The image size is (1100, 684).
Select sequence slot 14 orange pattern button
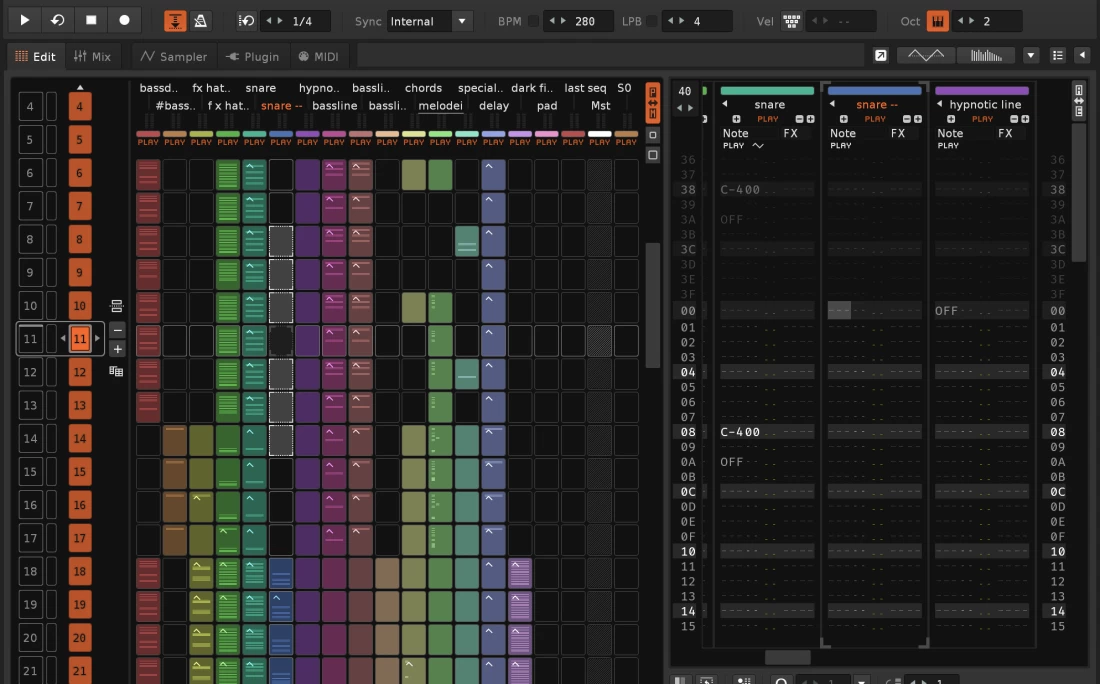(x=80, y=438)
